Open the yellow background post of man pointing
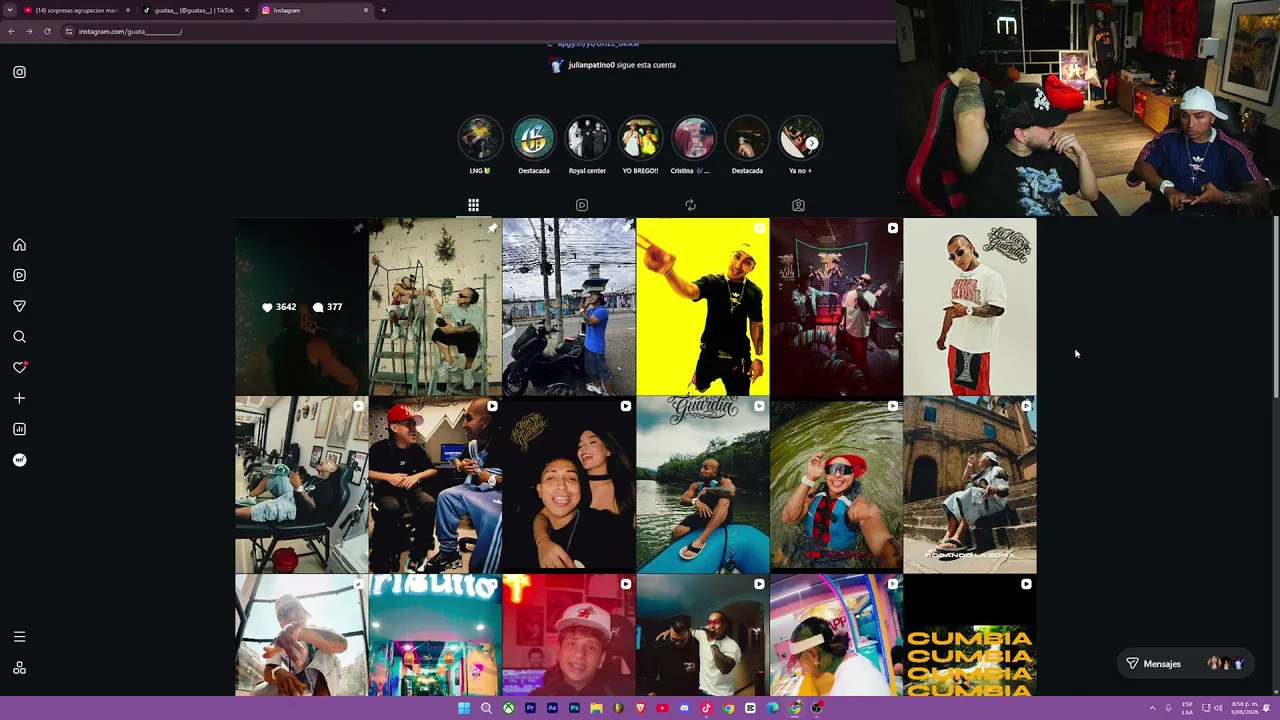Viewport: 1280px width, 720px height. coord(703,307)
